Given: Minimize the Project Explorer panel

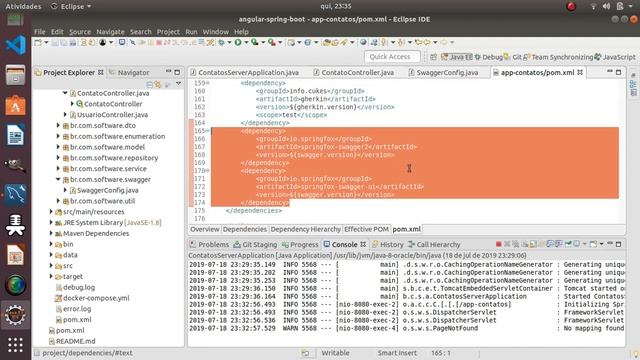Looking at the screenshot, I should (168, 72).
